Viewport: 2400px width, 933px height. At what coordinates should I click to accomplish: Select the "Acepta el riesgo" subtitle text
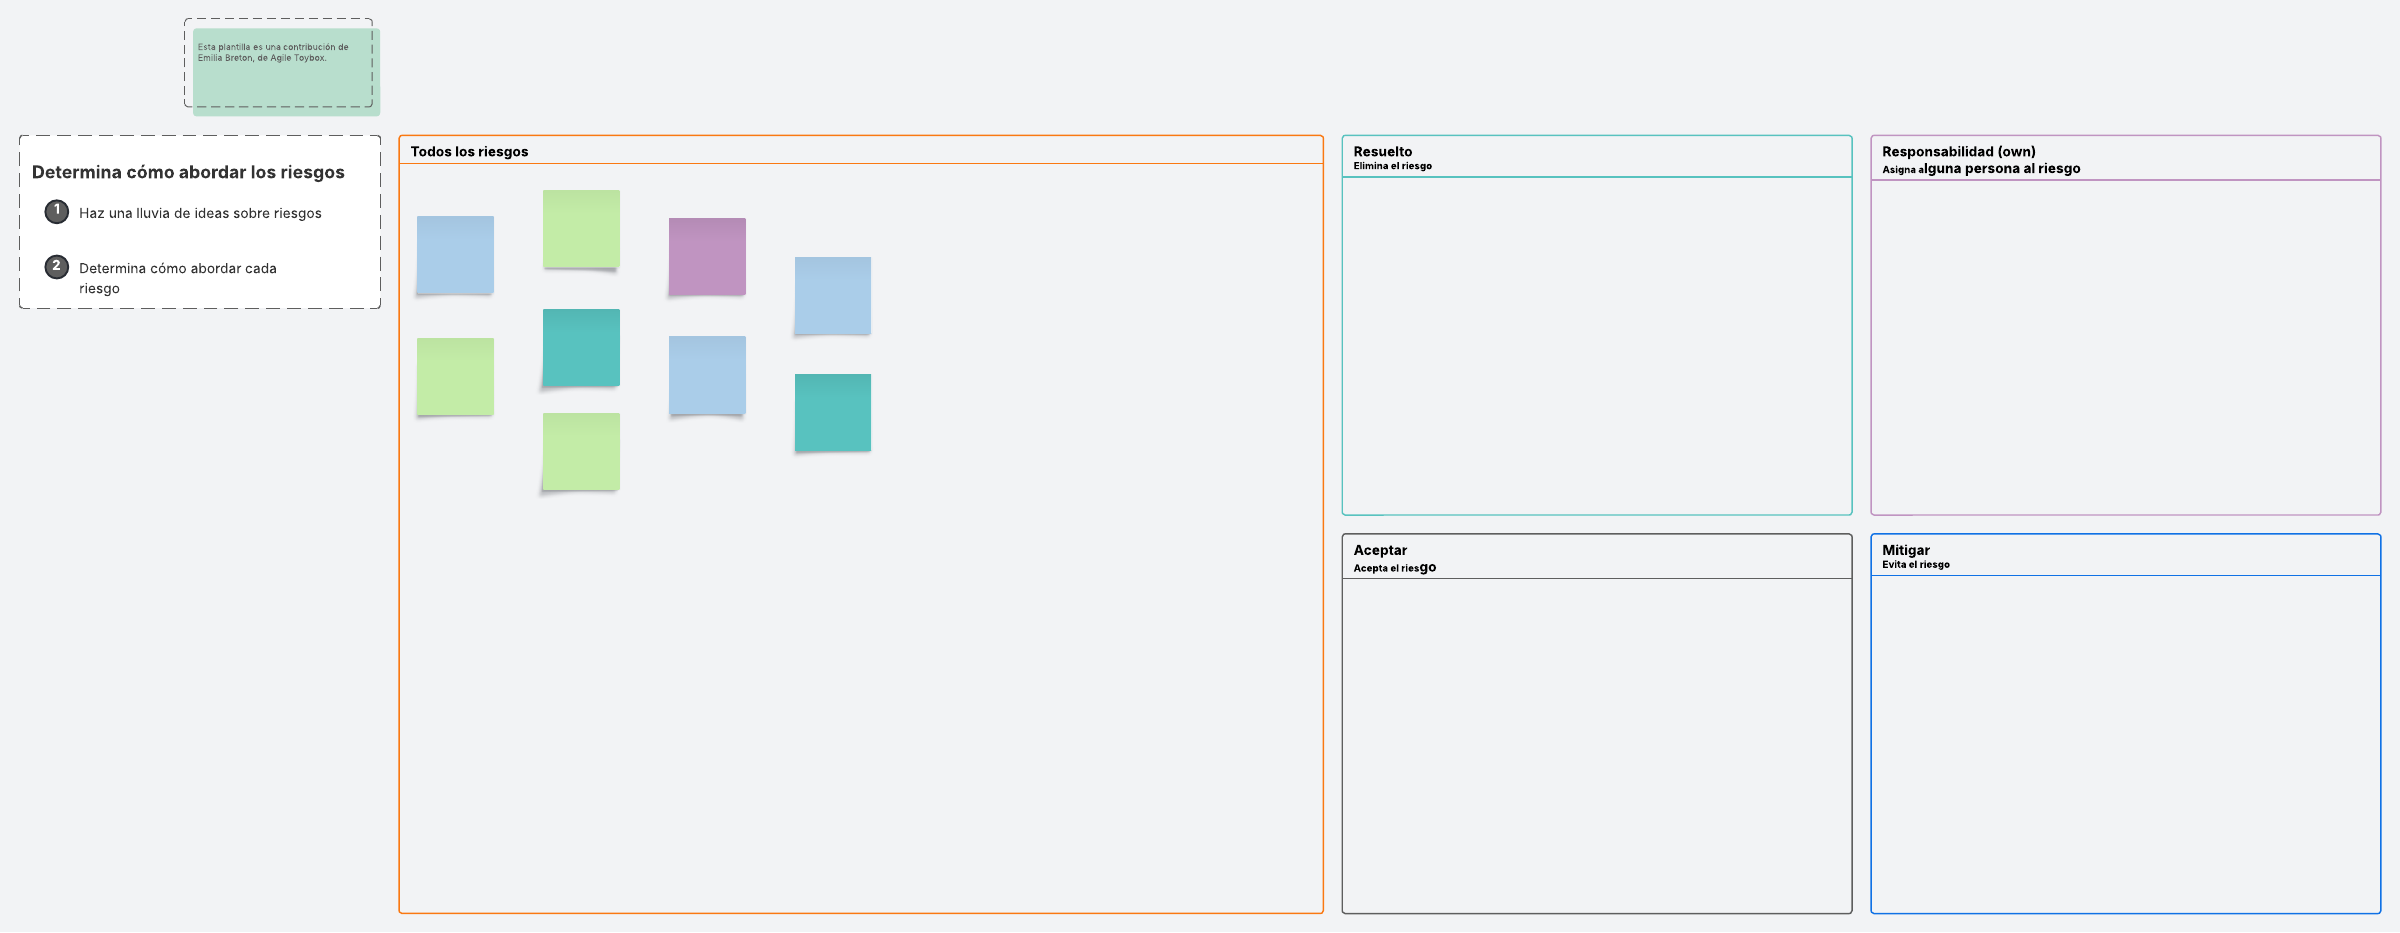tap(1394, 568)
